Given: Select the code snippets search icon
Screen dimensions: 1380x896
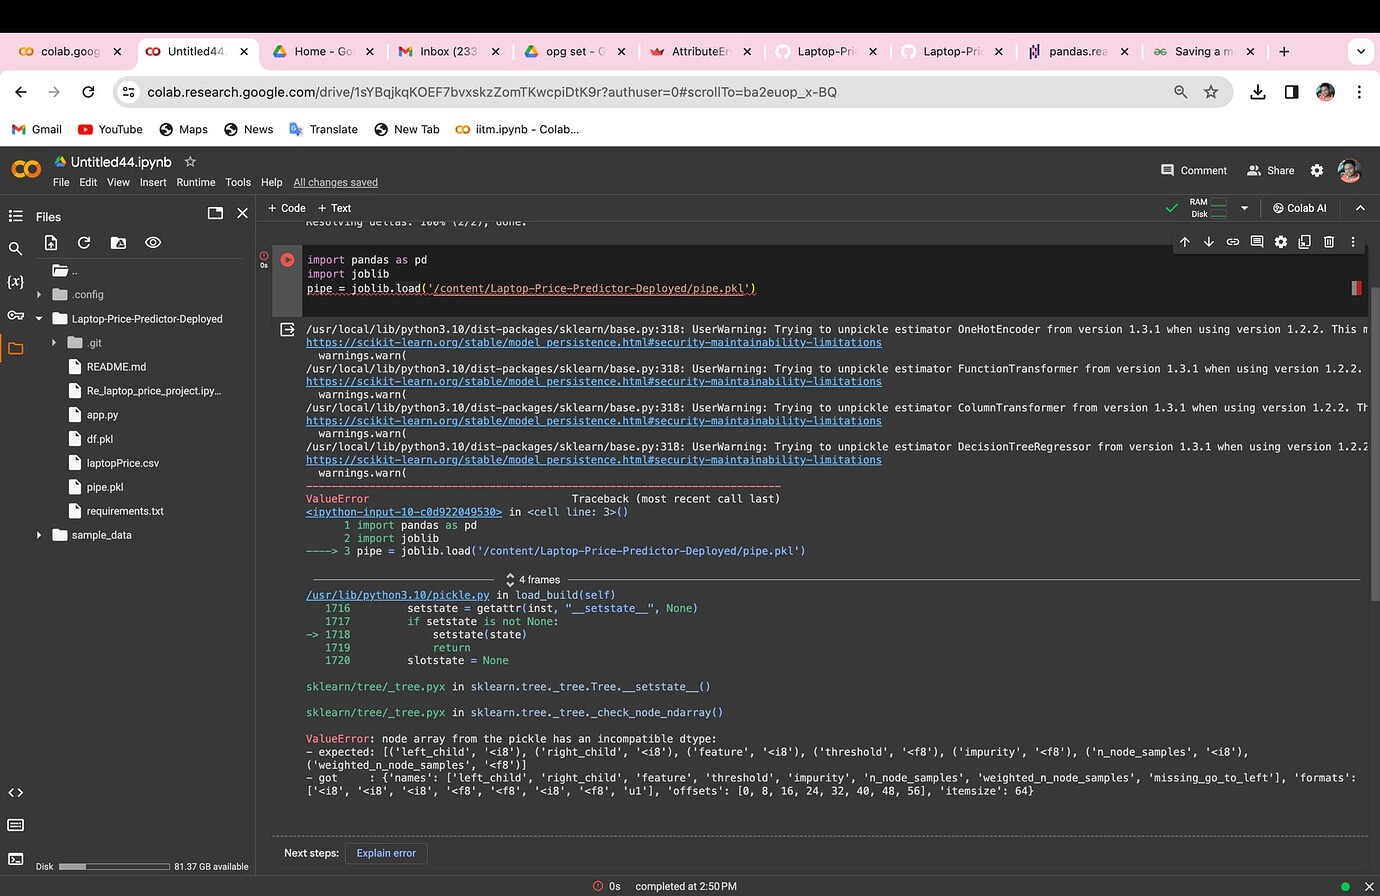Looking at the screenshot, I should (x=15, y=247).
